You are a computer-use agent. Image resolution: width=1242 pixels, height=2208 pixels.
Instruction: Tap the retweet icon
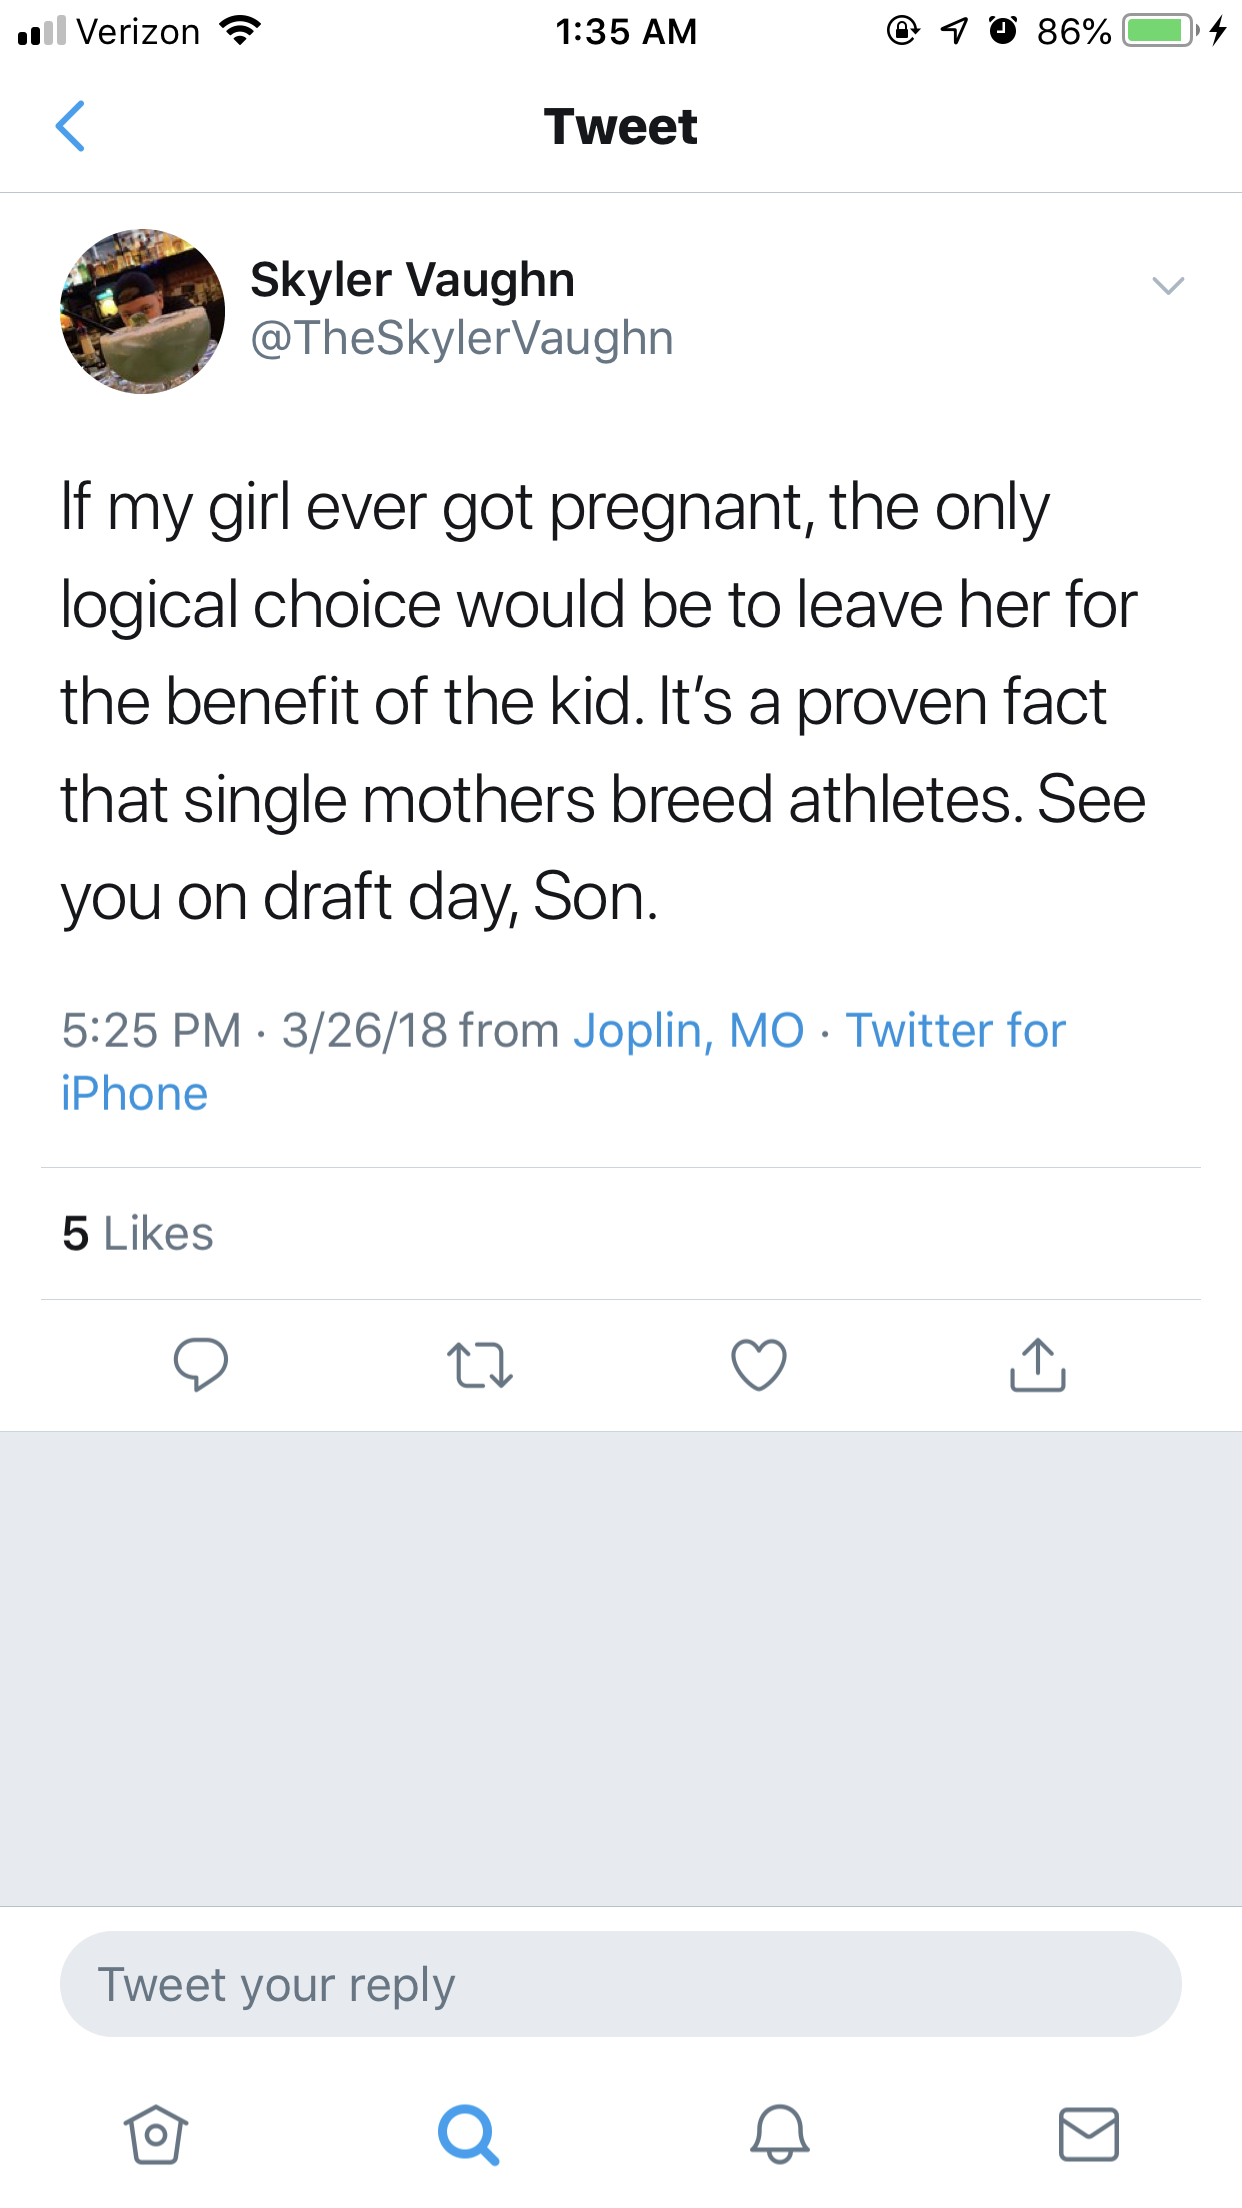(480, 1366)
